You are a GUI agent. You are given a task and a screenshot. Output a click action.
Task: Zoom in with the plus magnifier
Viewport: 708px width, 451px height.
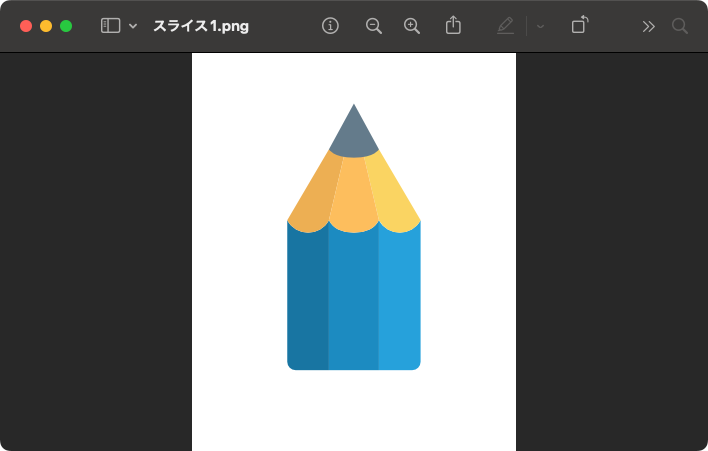pos(412,26)
